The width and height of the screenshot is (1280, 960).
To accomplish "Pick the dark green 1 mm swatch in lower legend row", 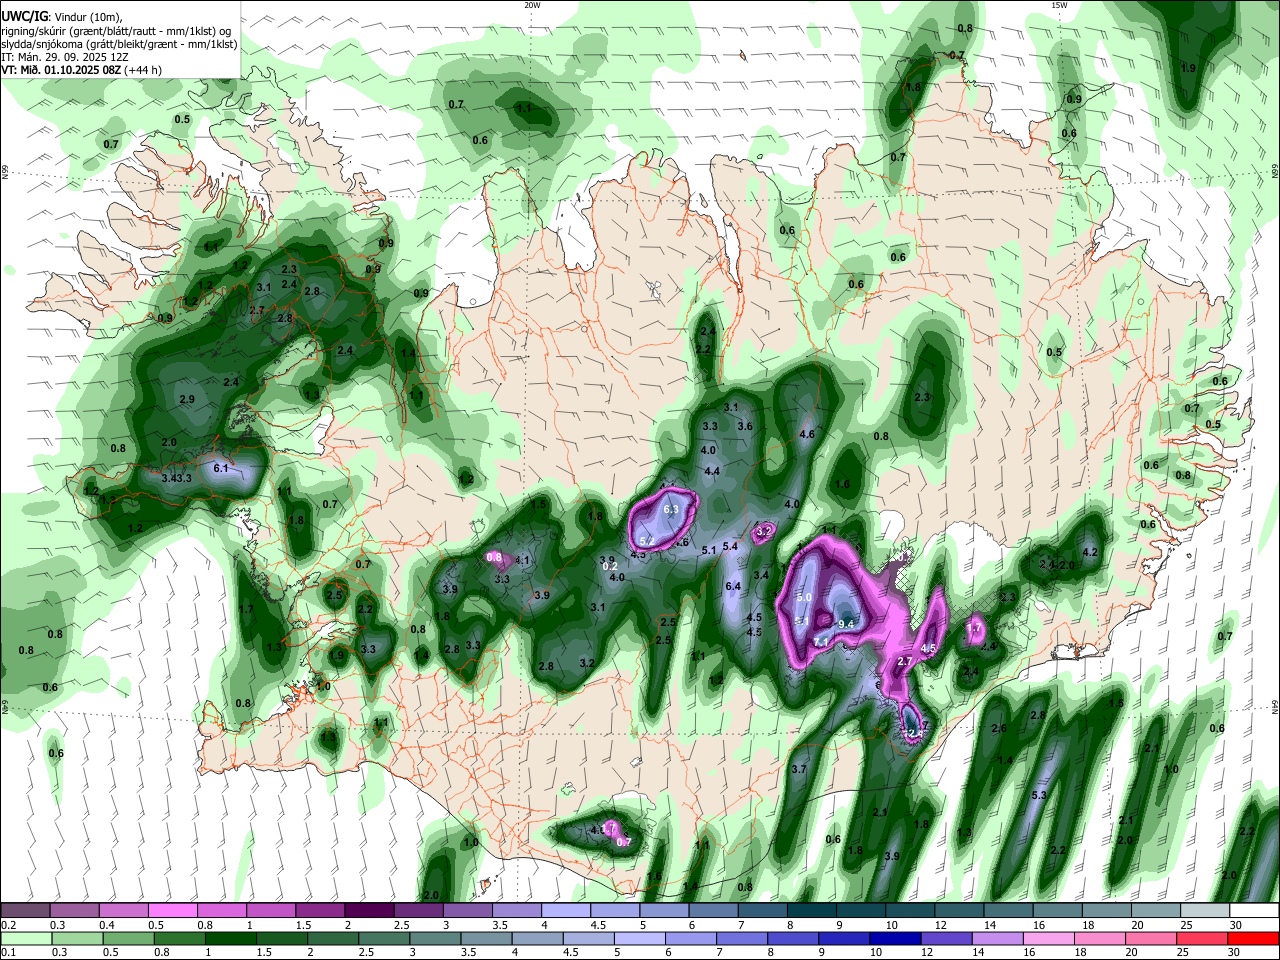I will 231,939.
